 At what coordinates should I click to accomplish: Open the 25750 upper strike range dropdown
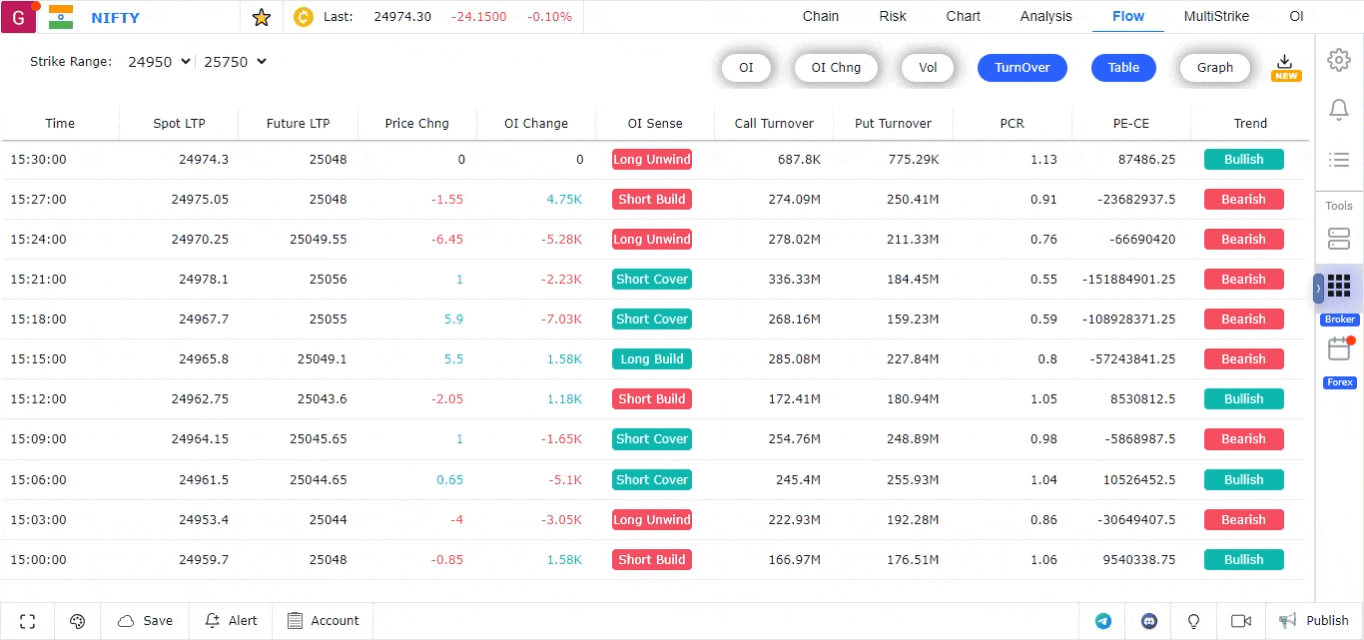tap(235, 62)
